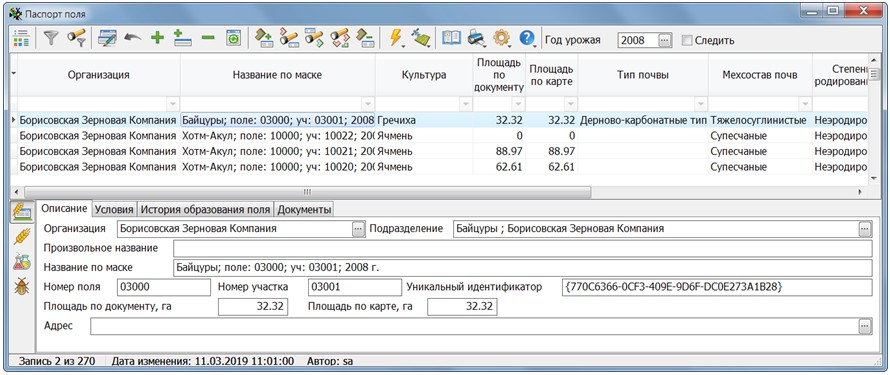Open filter dropdown under Тип почвы column
Image resolution: width=890 pixels, height=375 pixels.
coord(701,104)
